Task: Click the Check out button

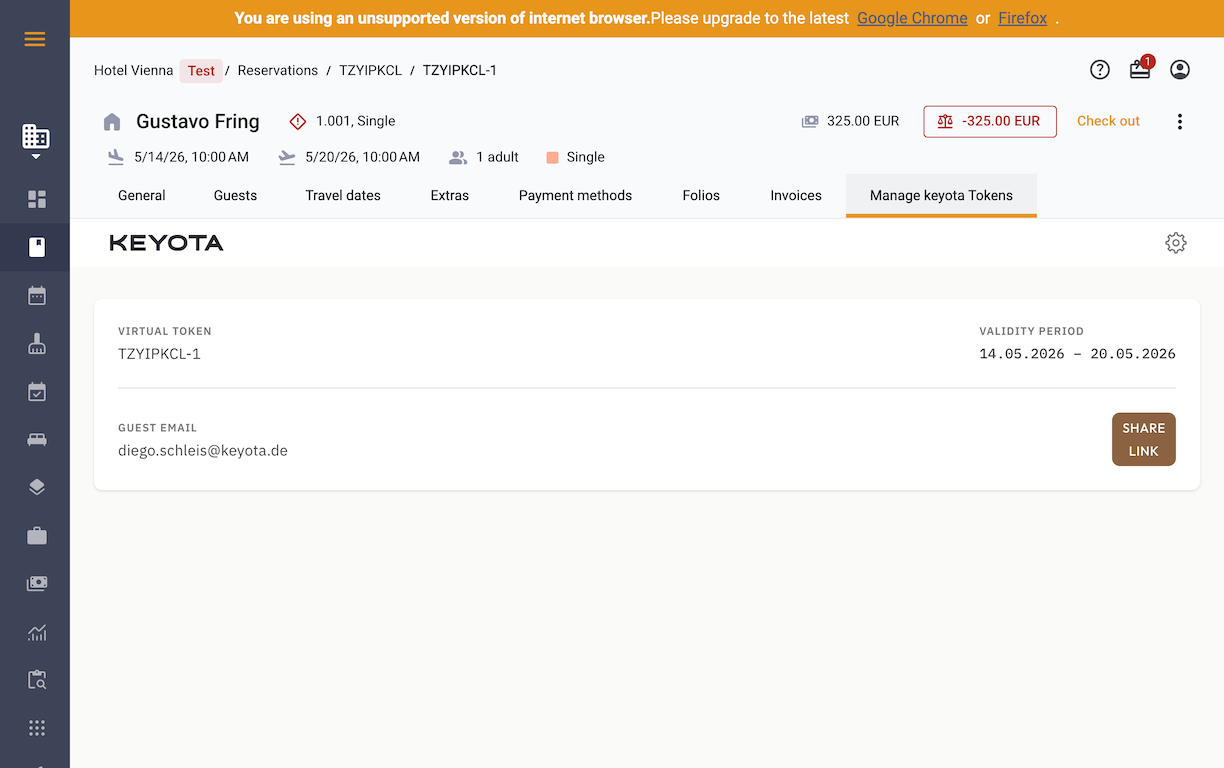Action: 1108,121
